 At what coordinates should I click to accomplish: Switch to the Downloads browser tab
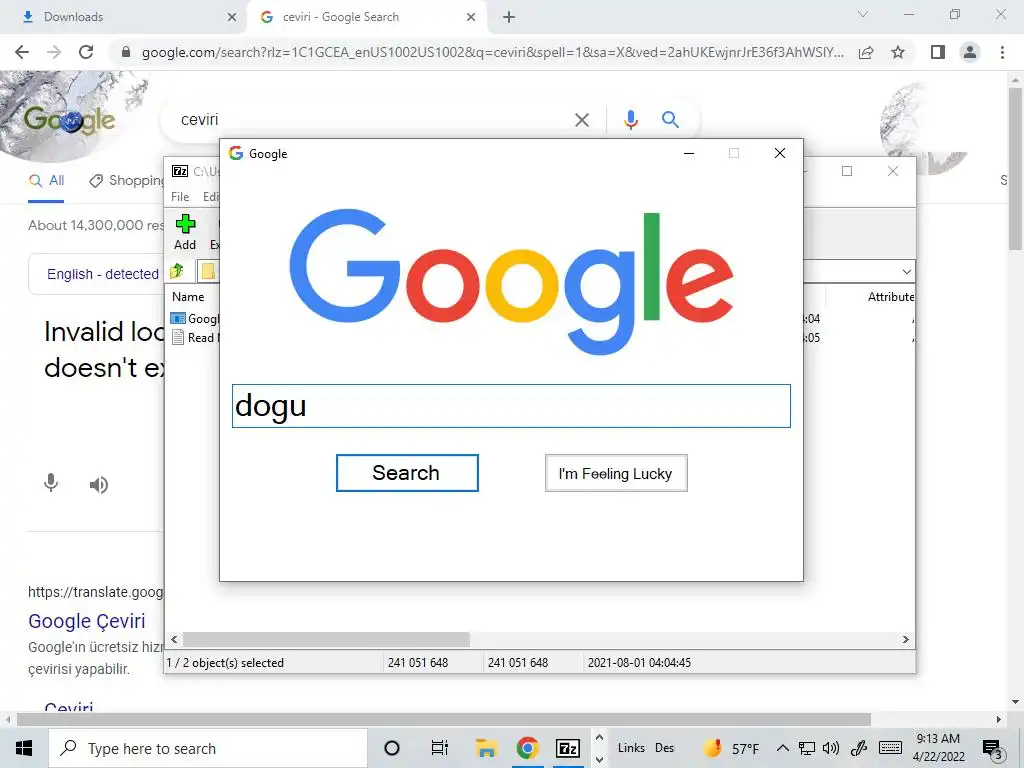pos(124,17)
